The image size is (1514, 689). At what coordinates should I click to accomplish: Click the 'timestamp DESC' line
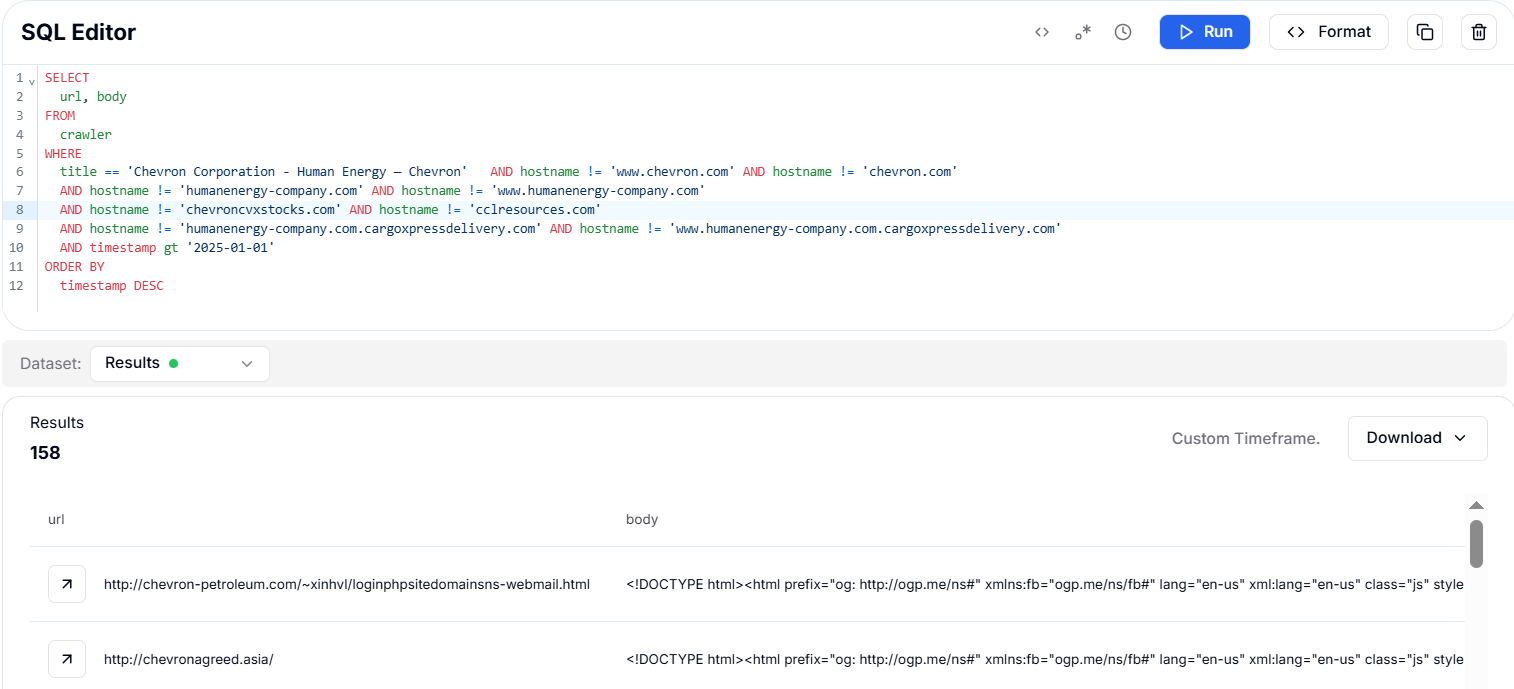pyautogui.click(x=111, y=286)
